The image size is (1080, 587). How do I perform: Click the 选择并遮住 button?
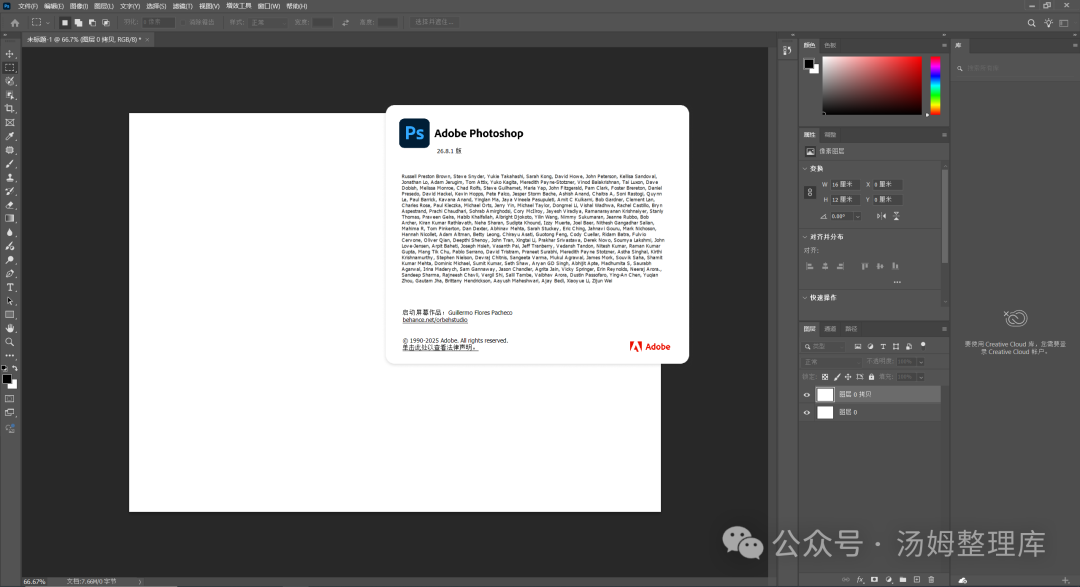click(434, 23)
